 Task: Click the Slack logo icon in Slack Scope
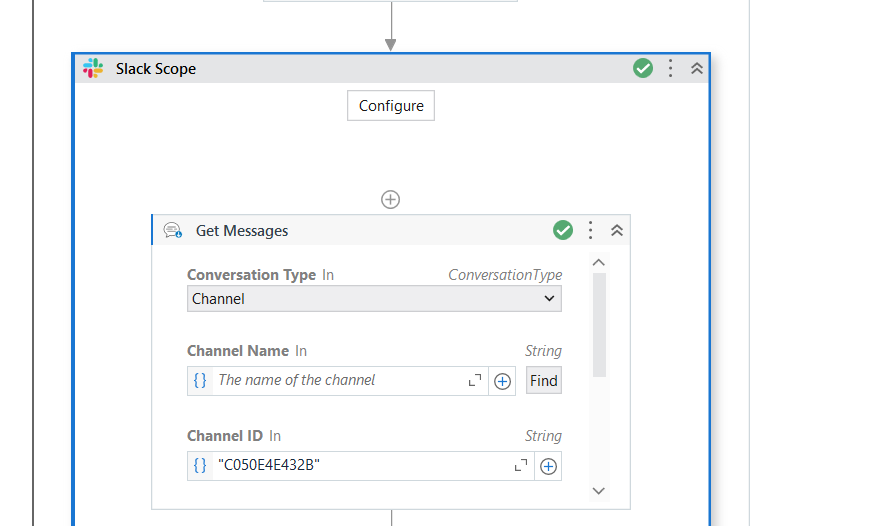[x=93, y=68]
